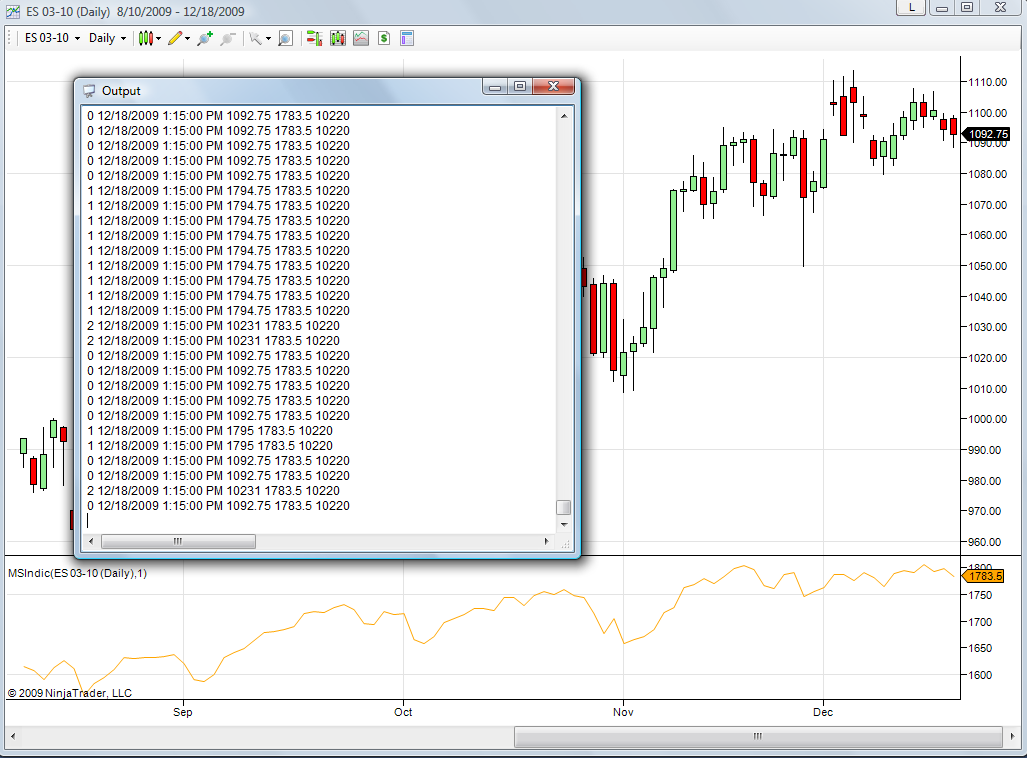The height and width of the screenshot is (758, 1027).
Task: Select the pointer cursor tool icon
Action: (x=255, y=38)
